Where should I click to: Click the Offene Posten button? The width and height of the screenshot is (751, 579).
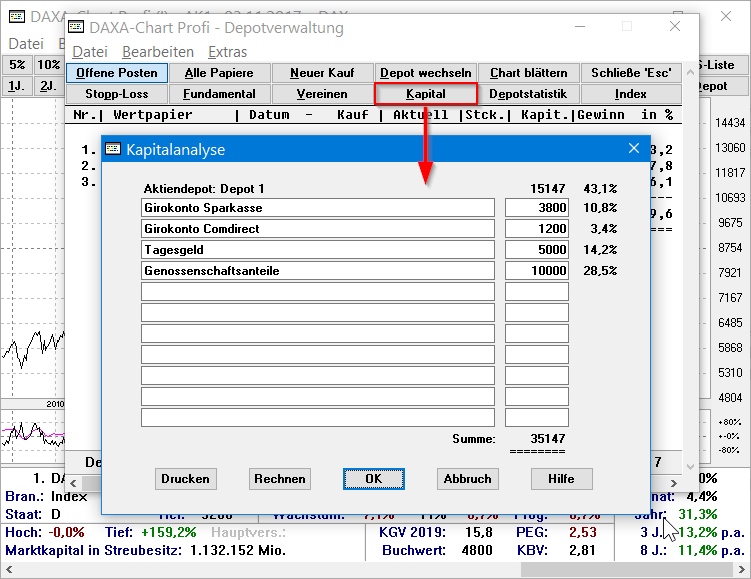click(116, 73)
